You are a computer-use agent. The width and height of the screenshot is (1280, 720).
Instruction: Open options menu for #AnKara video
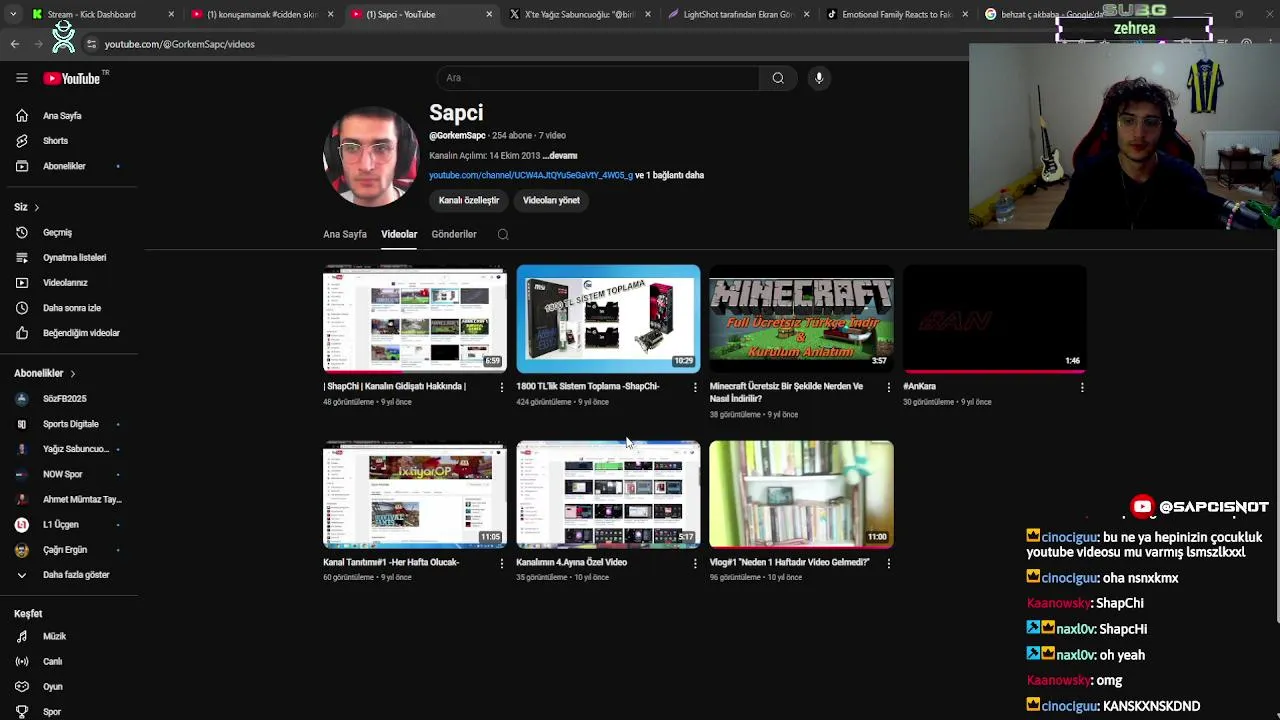point(1081,387)
